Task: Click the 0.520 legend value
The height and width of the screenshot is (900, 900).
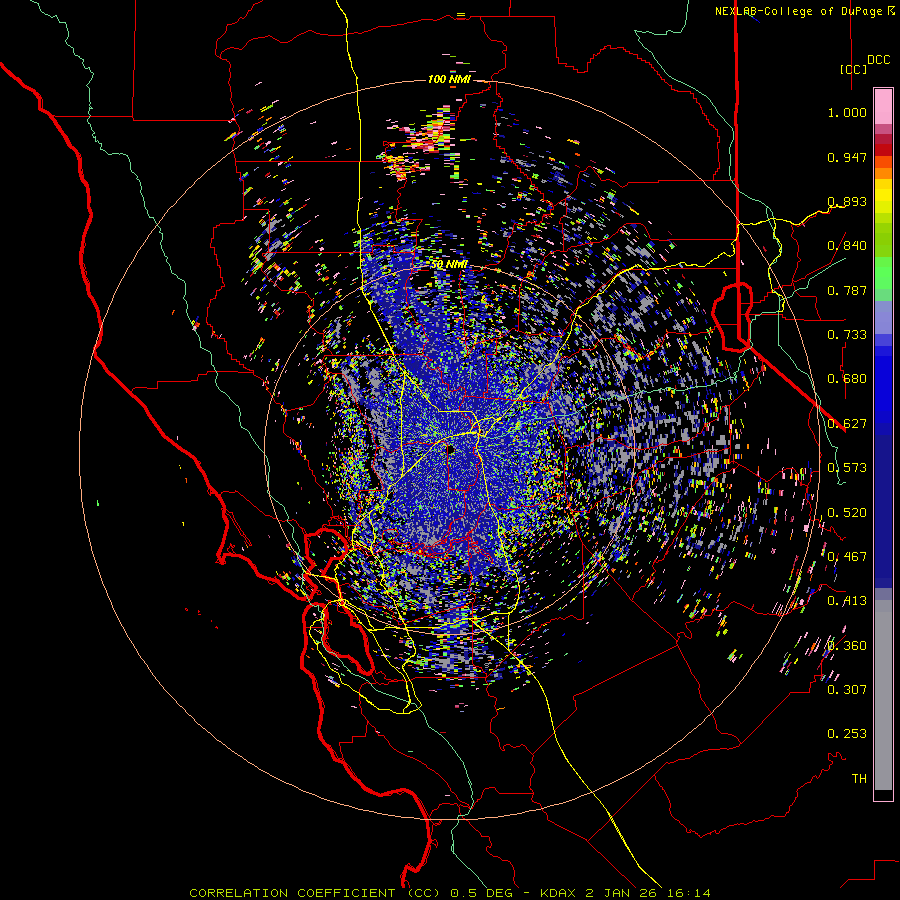Action: click(x=847, y=513)
